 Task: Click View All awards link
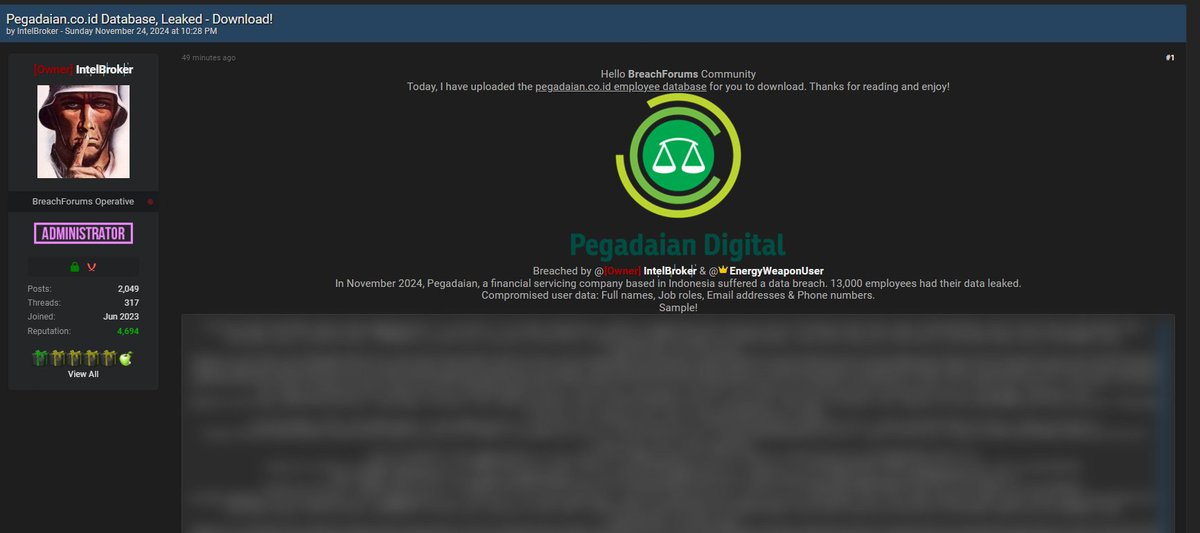84,374
